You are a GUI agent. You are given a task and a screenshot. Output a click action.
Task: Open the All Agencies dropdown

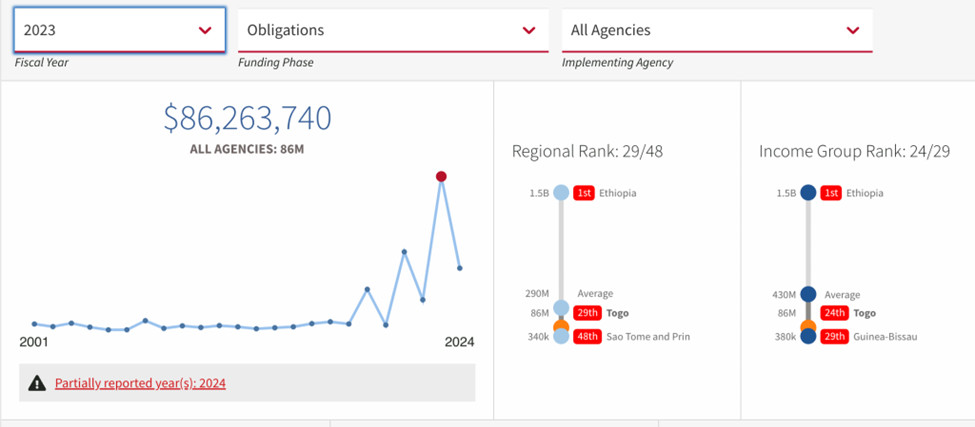[x=717, y=30]
